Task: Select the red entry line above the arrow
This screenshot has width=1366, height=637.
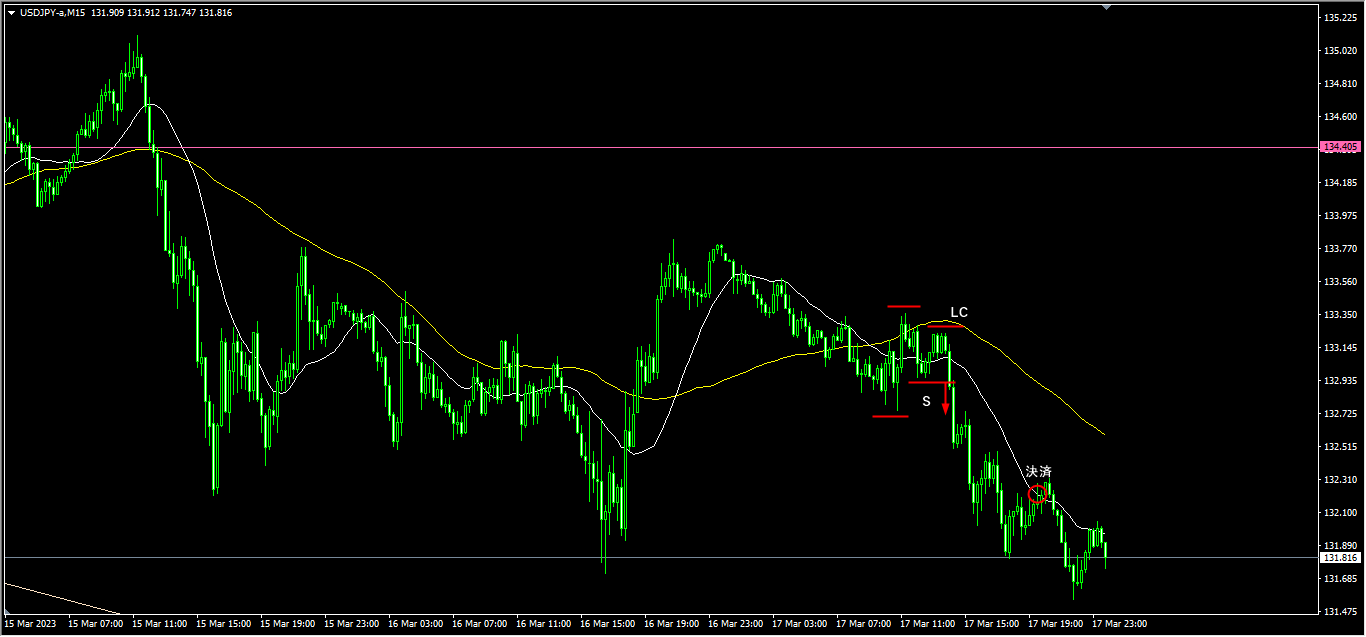Action: click(x=930, y=382)
